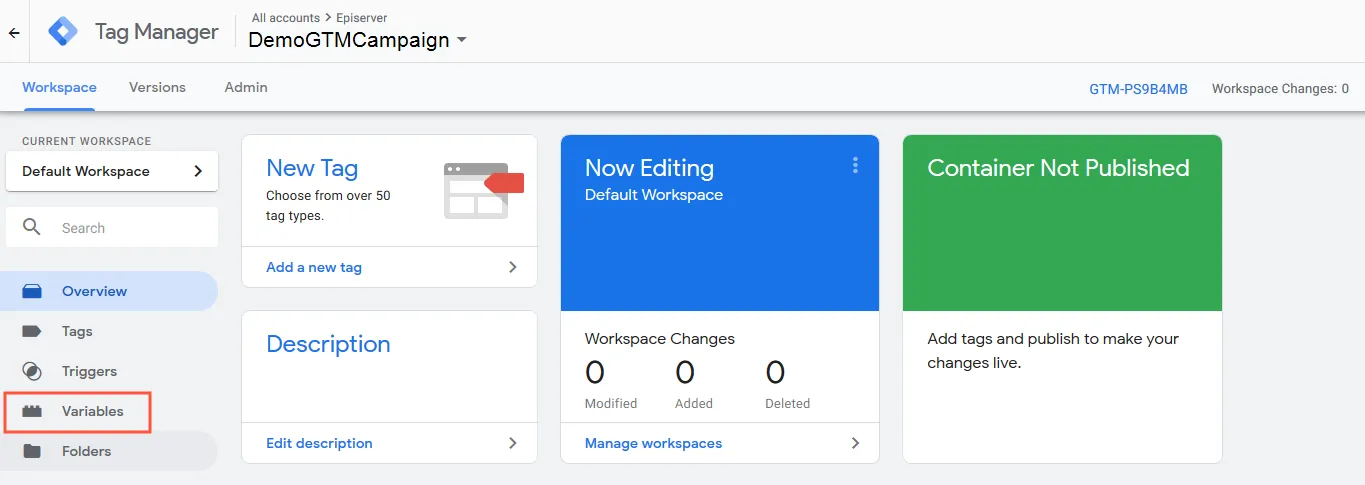Click the back arrow icon
Viewport: 1365px width, 485px height.
point(14,32)
